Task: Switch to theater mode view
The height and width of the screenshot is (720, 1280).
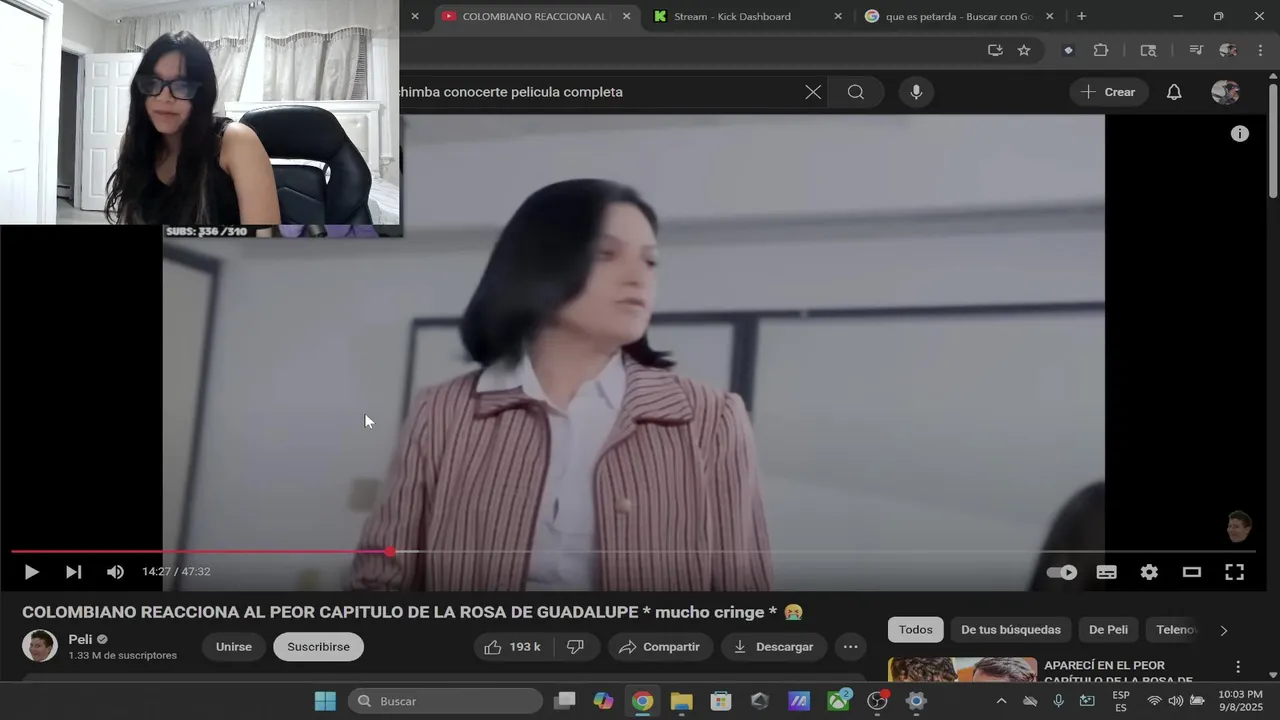Action: [1192, 572]
